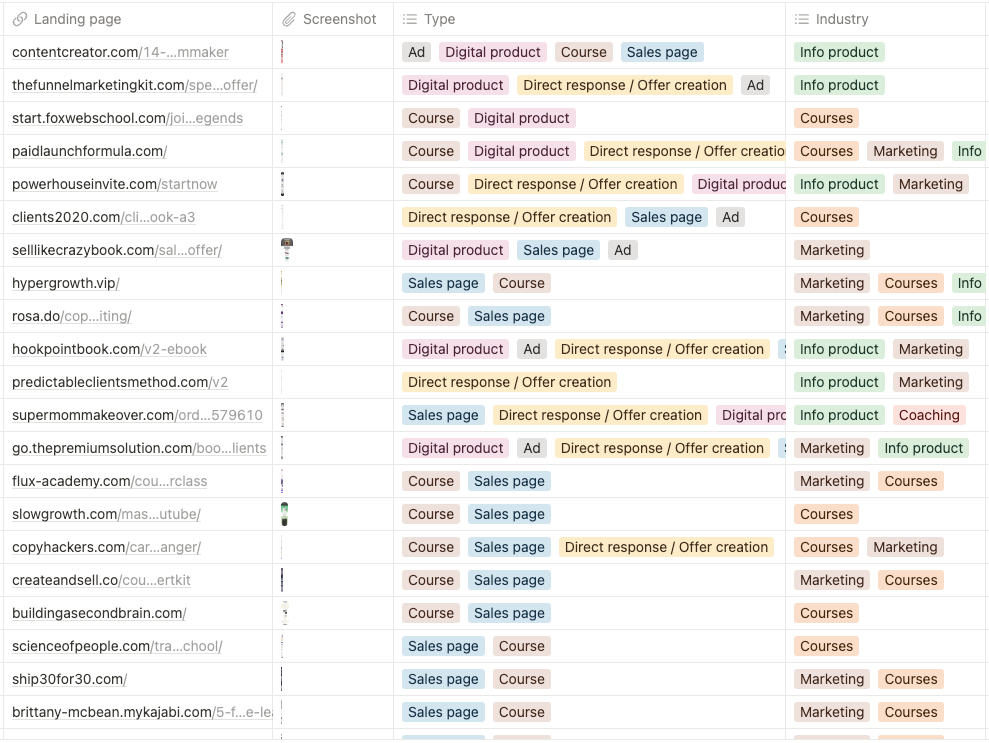This screenshot has width=989, height=743.
Task: Click Courses tag in start.foxwebschool.com row
Action: (826, 118)
